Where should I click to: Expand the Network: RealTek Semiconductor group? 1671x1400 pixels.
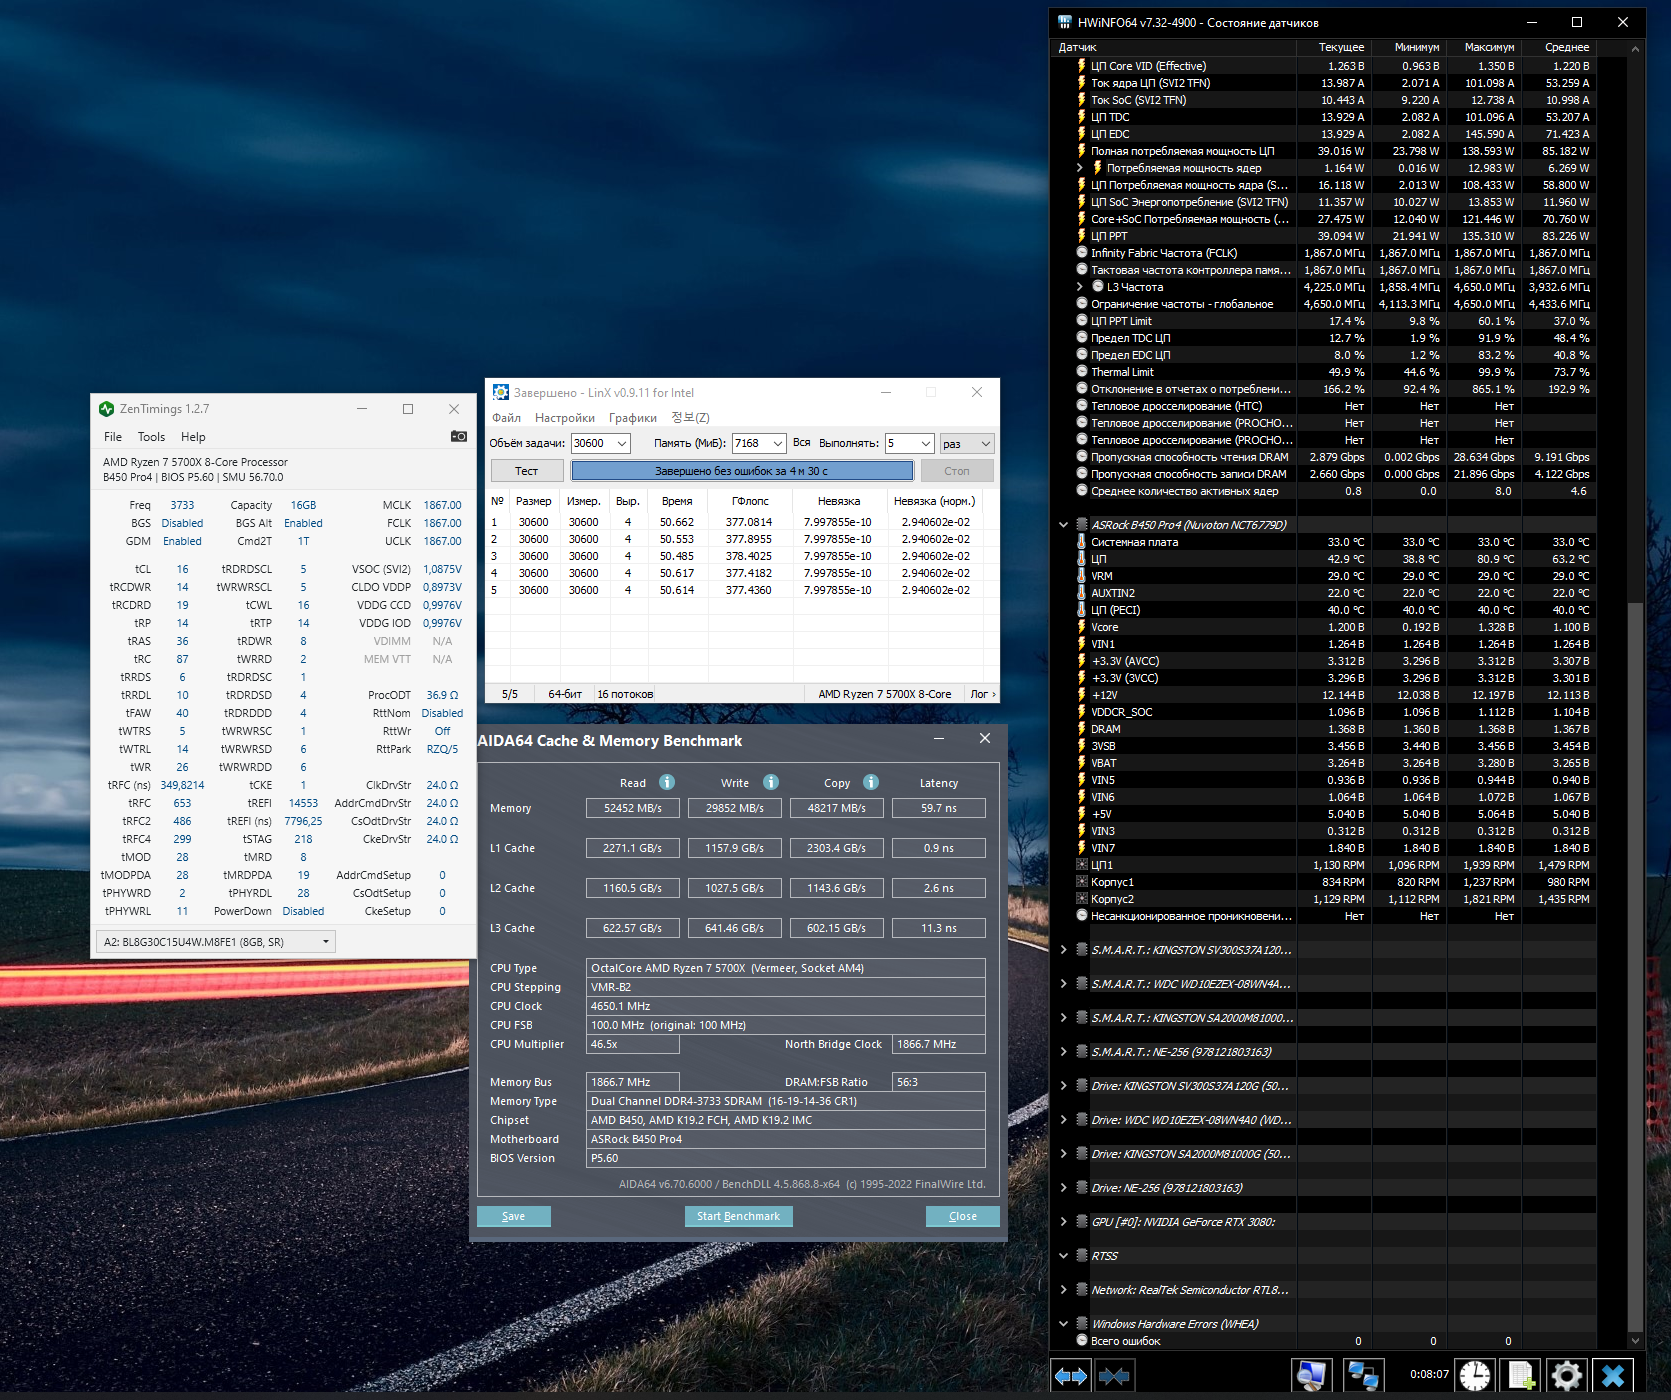[x=1063, y=1289]
